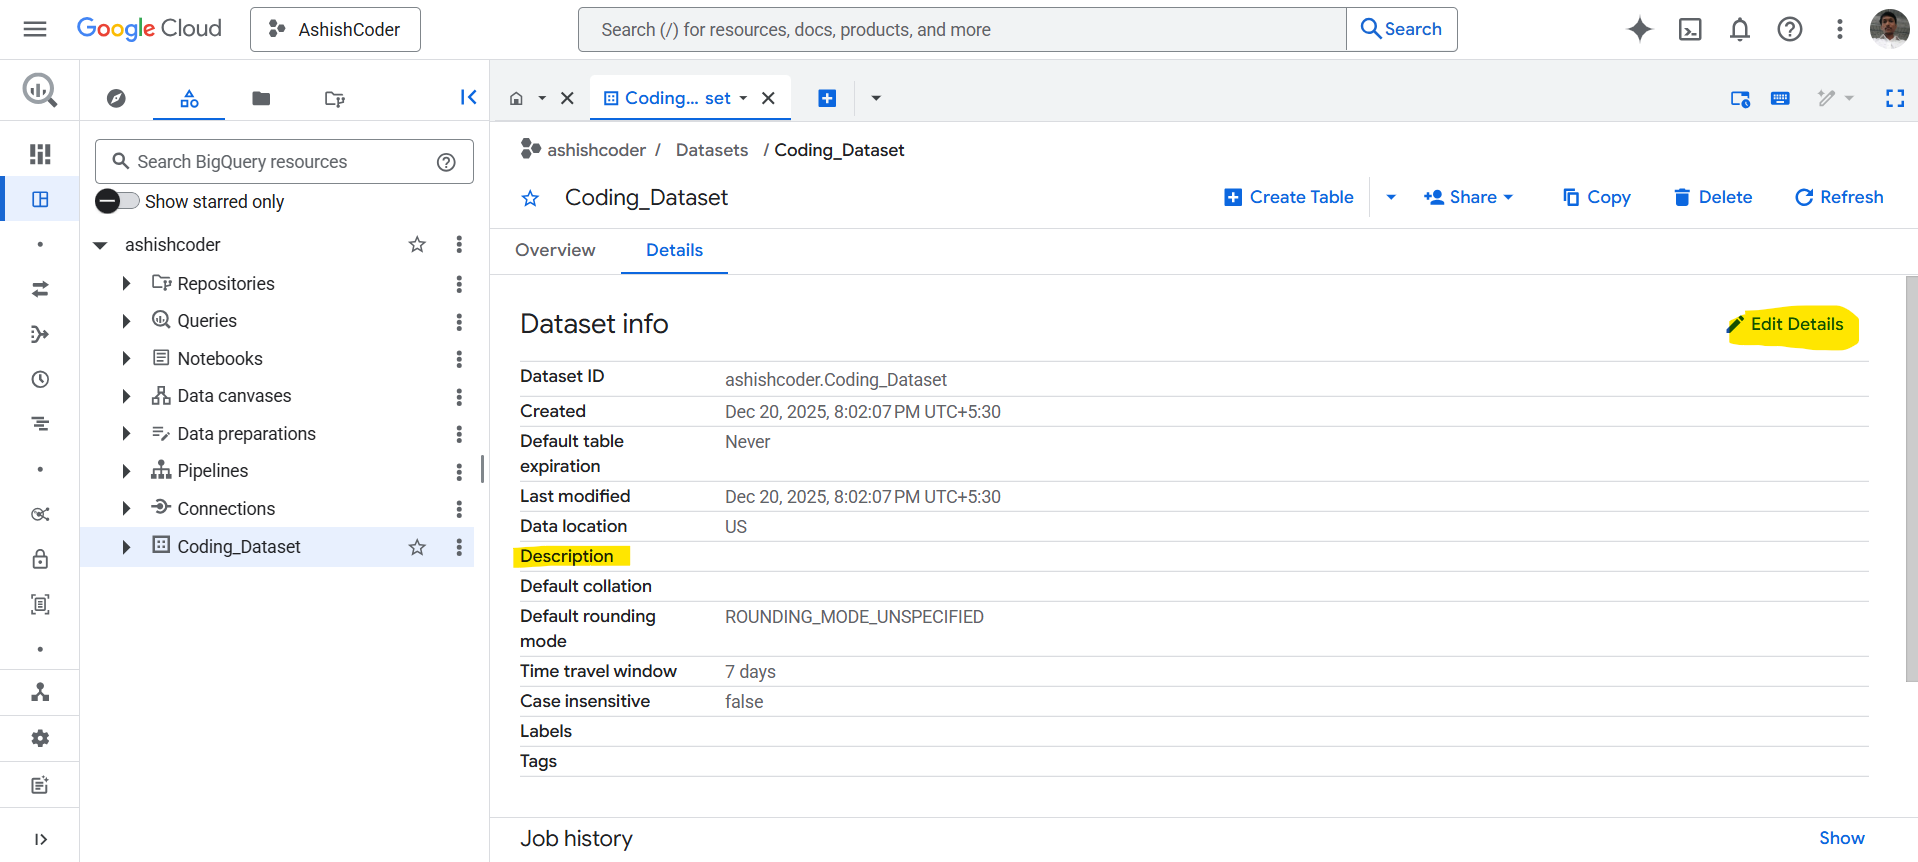Open the new query plus tab button
Screen dimensions: 1918x862
827,98
